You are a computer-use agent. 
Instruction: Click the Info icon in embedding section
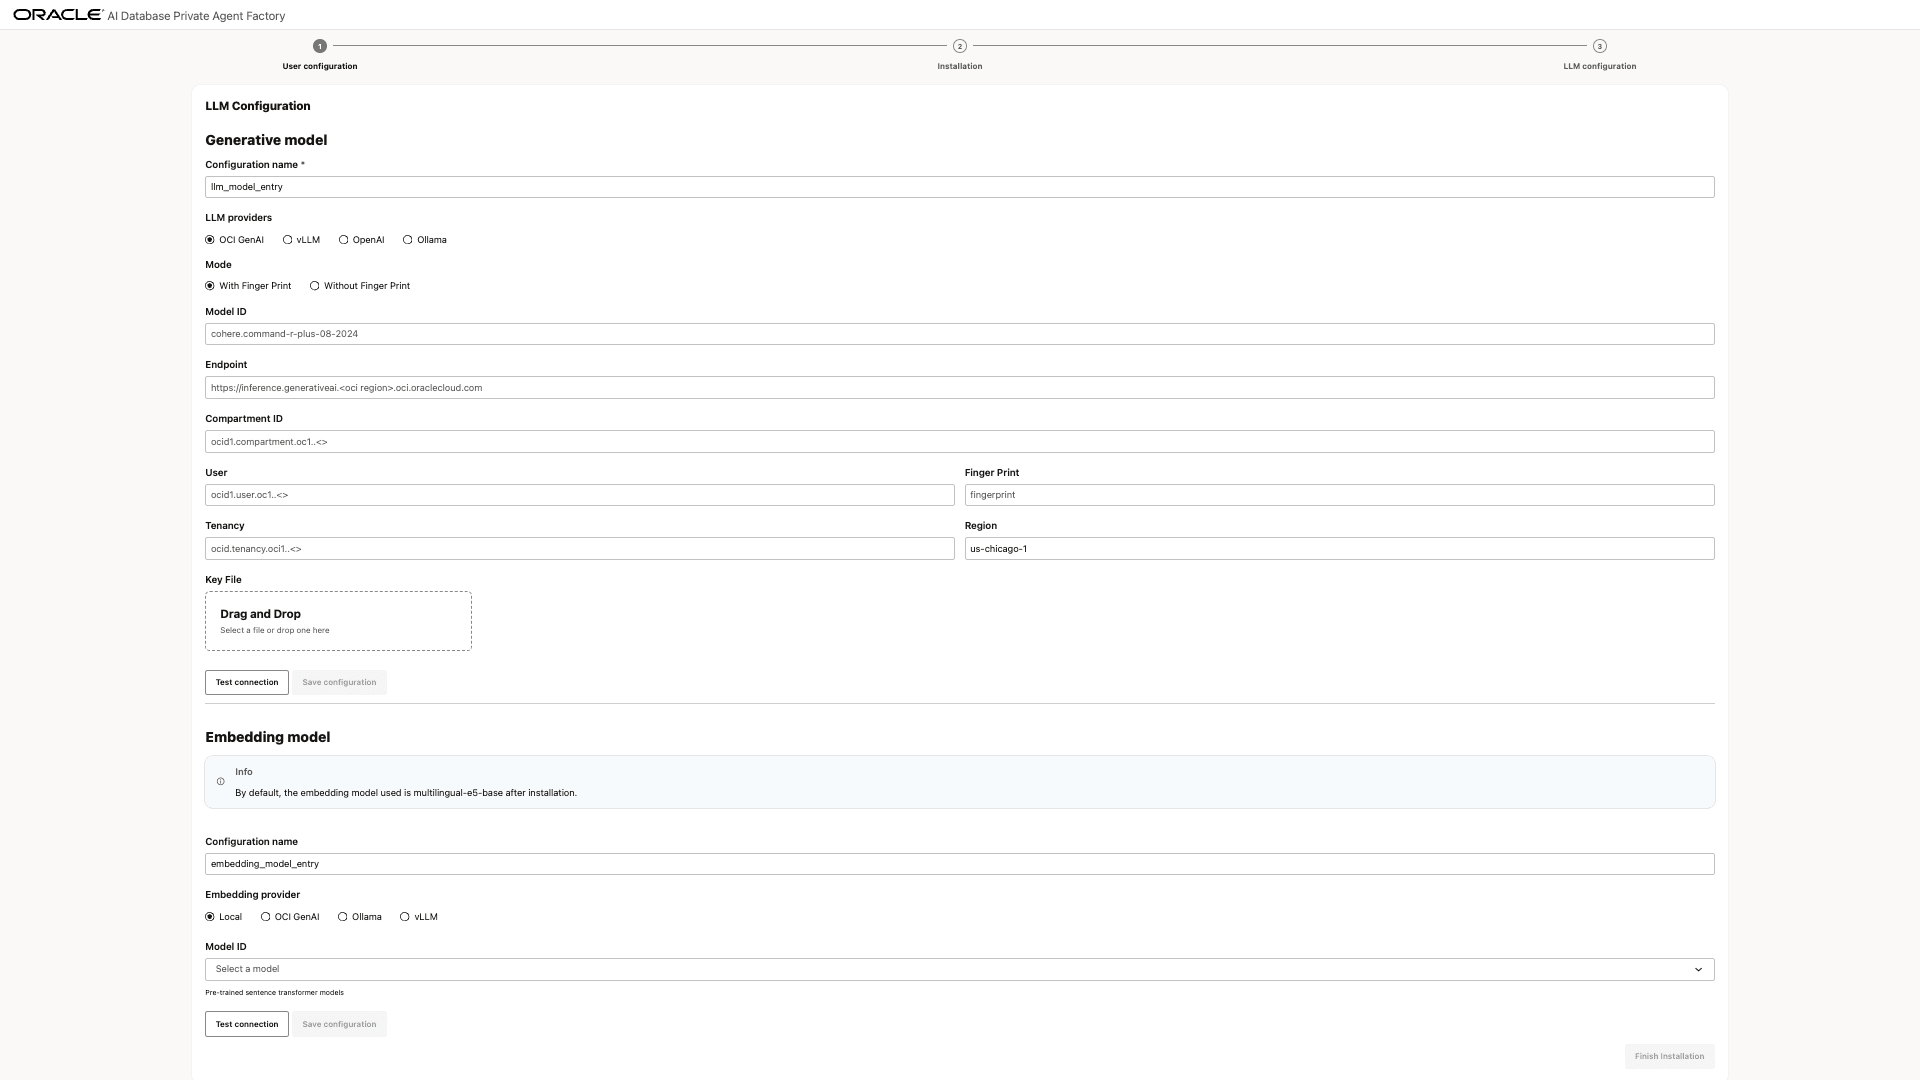[x=221, y=782]
